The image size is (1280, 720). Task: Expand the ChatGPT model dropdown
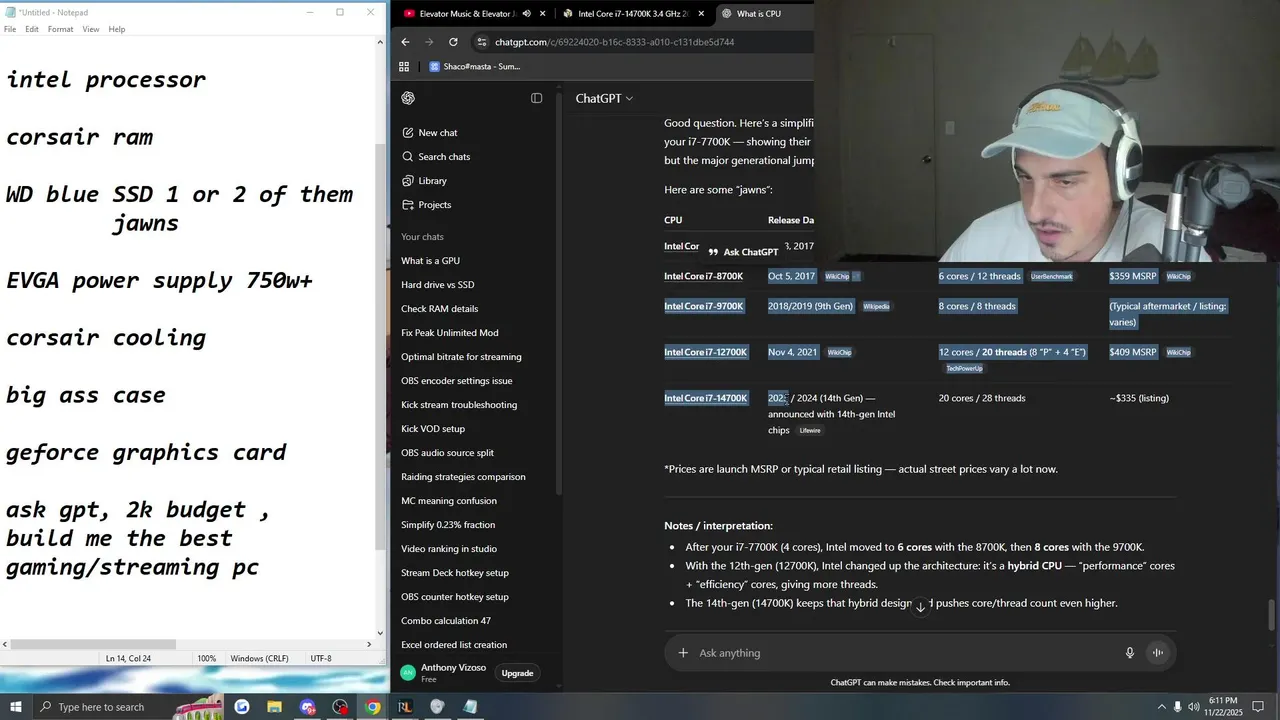click(x=604, y=98)
